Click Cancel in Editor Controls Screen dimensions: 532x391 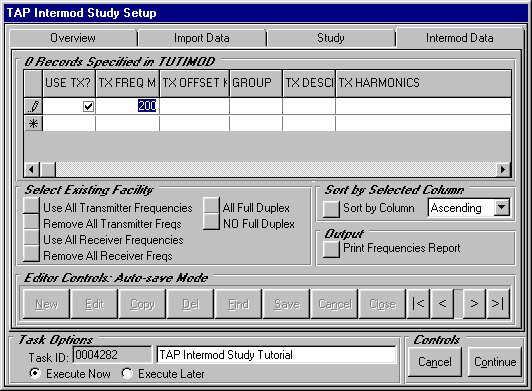coord(335,303)
